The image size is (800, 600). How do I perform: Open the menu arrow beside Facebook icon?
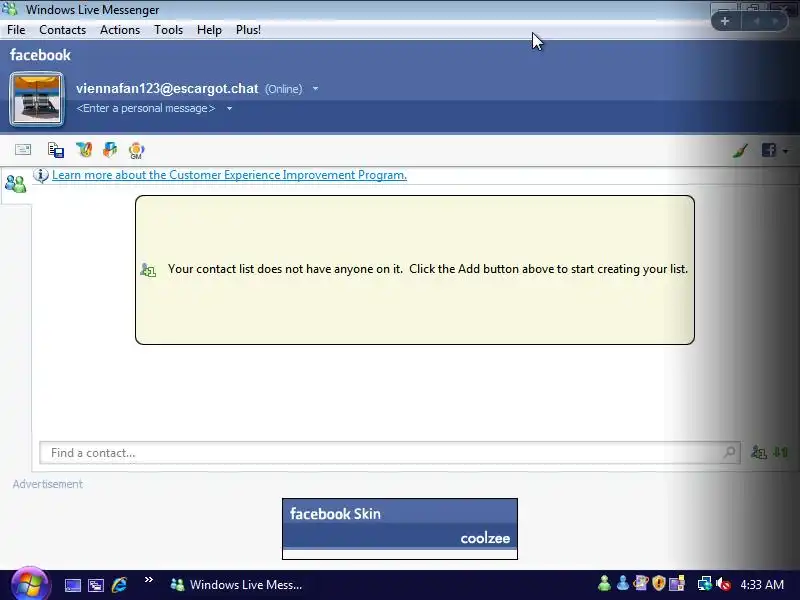click(785, 151)
